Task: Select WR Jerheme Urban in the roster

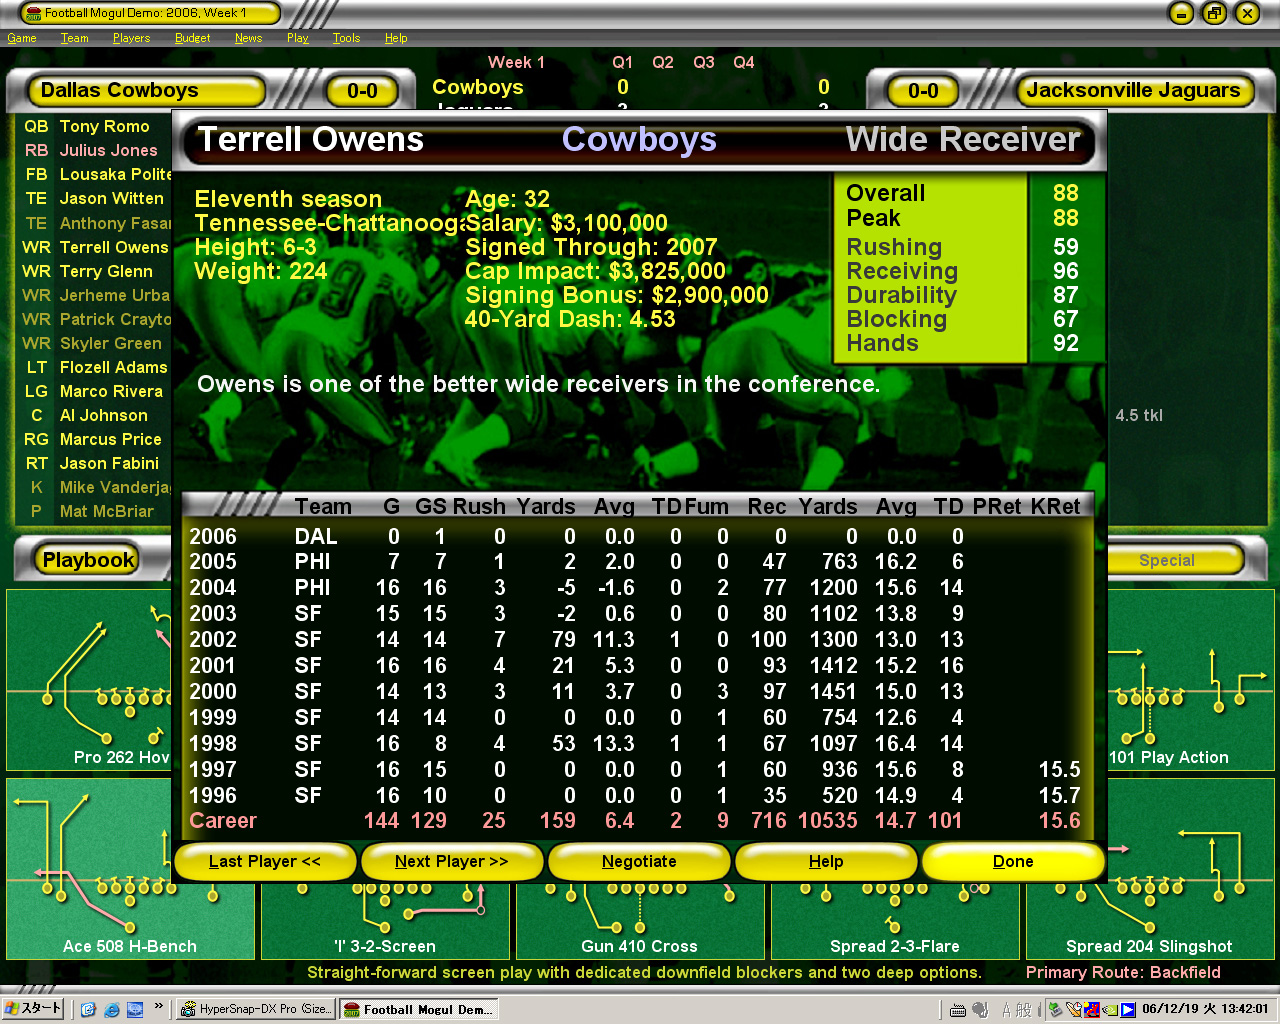Action: pos(96,295)
